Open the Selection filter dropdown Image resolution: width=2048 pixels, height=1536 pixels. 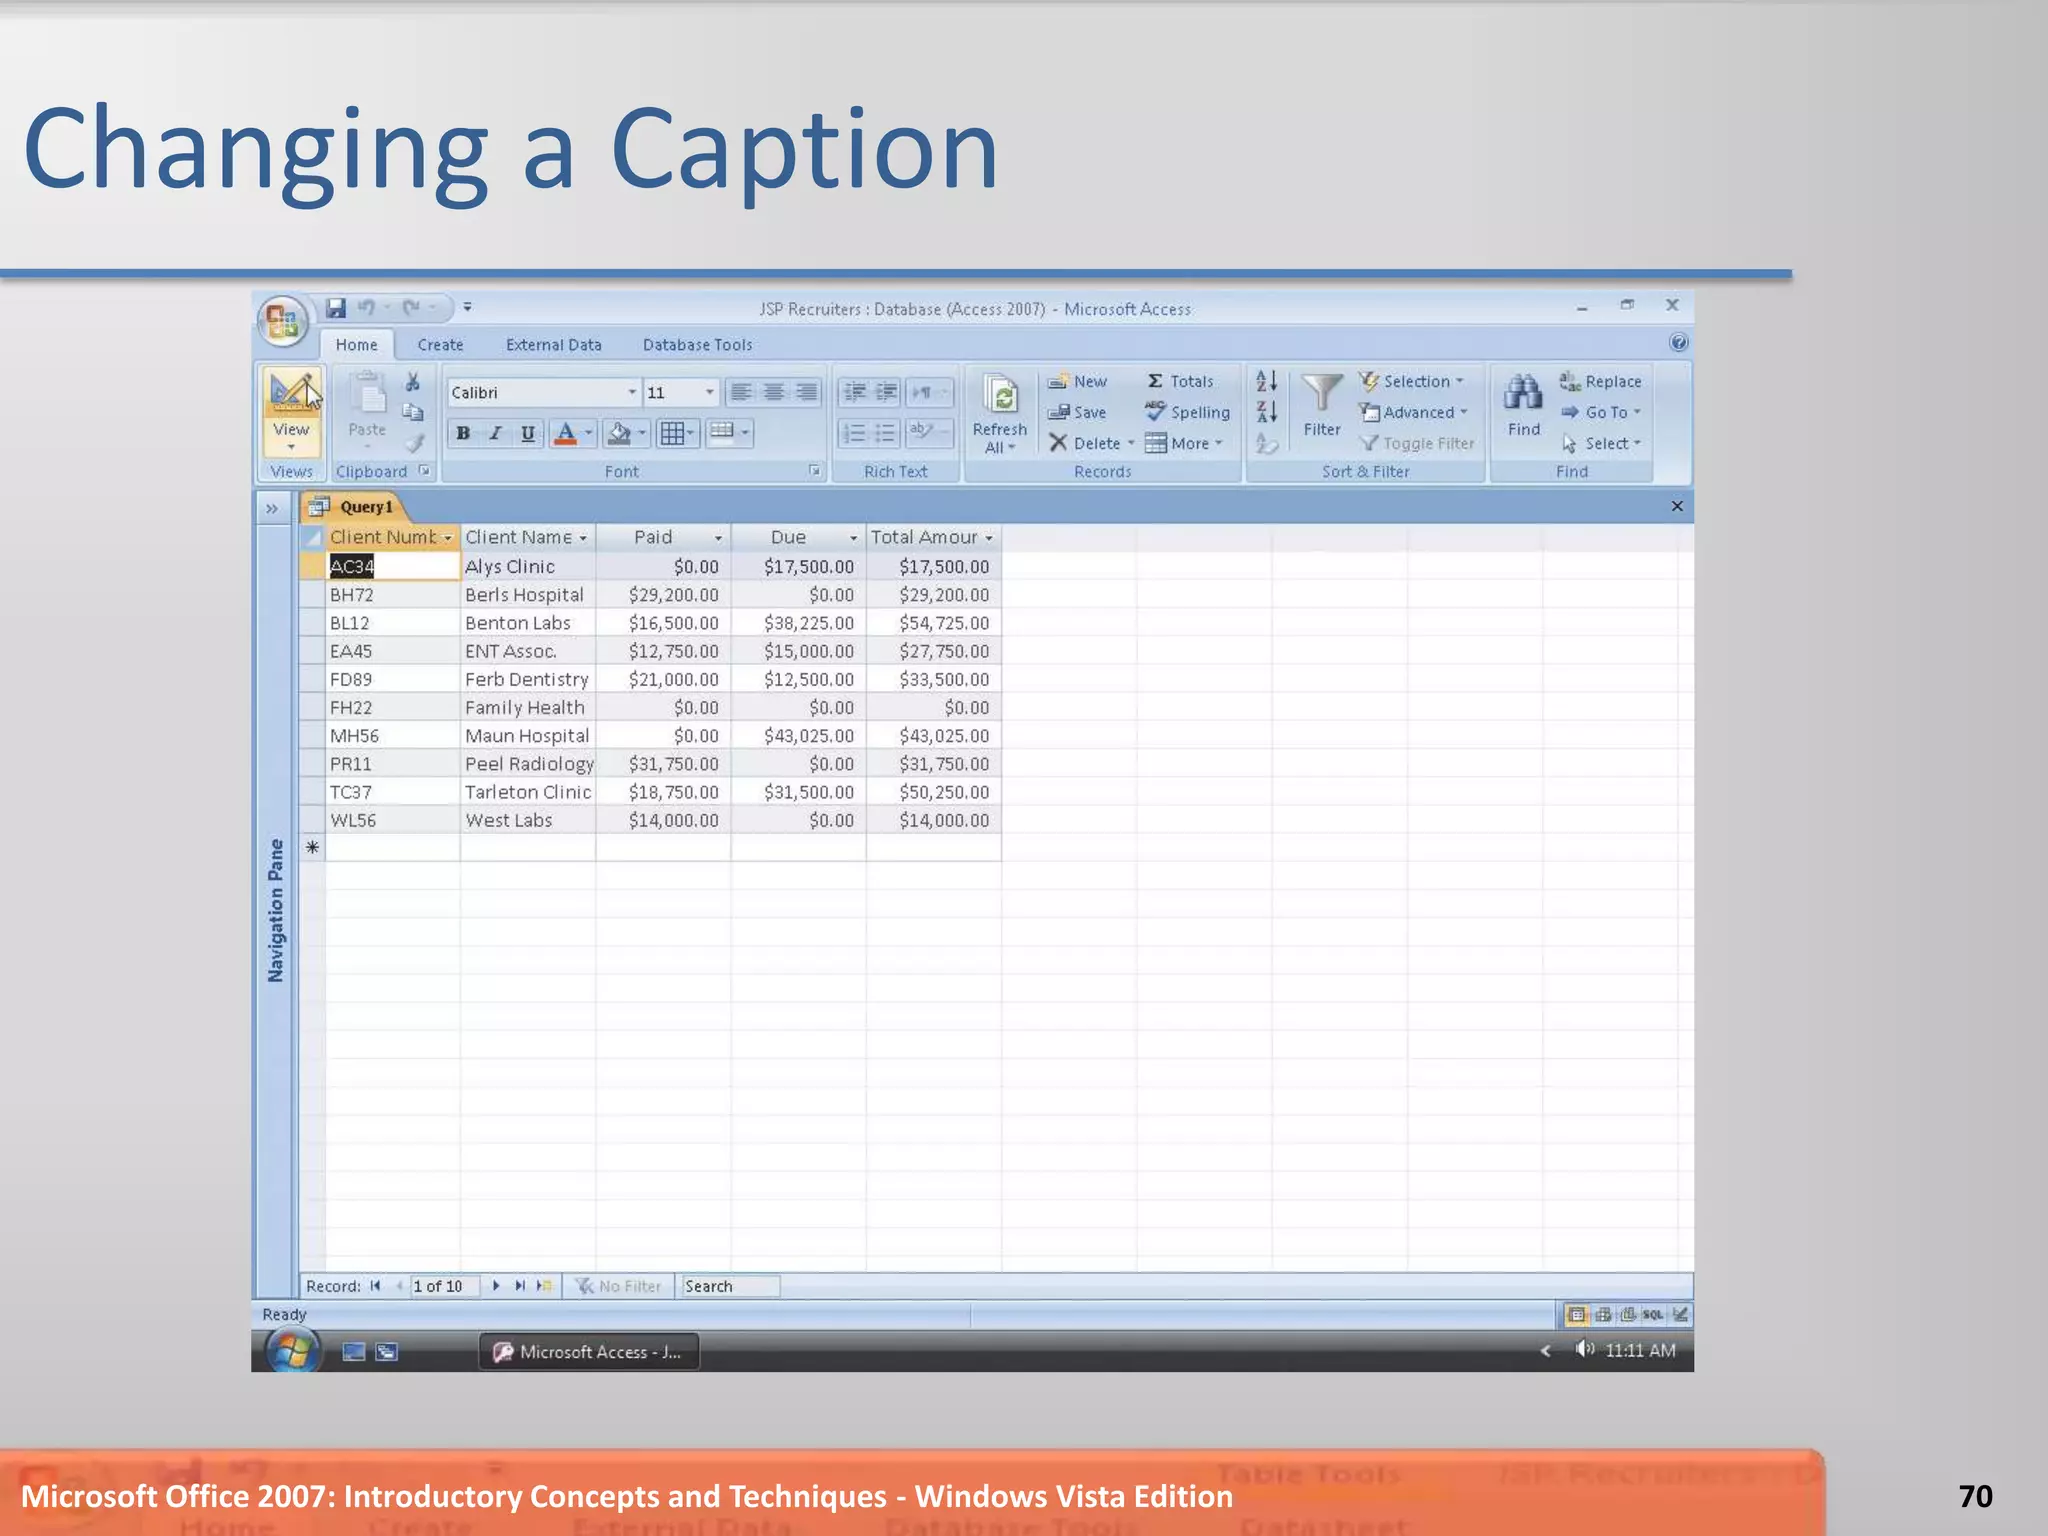point(1411,381)
